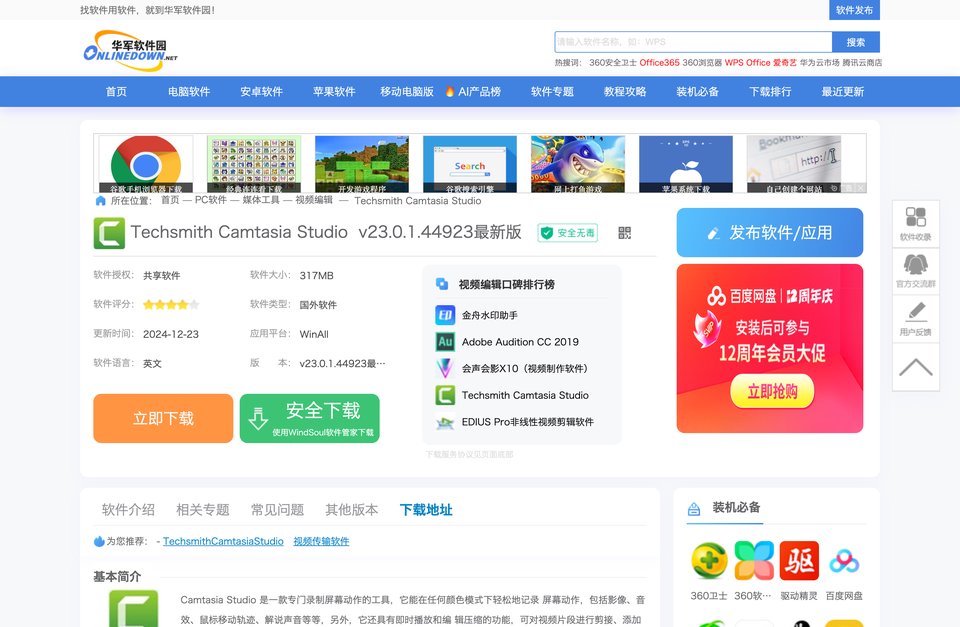This screenshot has height=627, width=960.
Task: Switch to the 常见问题 tab
Action: (x=277, y=509)
